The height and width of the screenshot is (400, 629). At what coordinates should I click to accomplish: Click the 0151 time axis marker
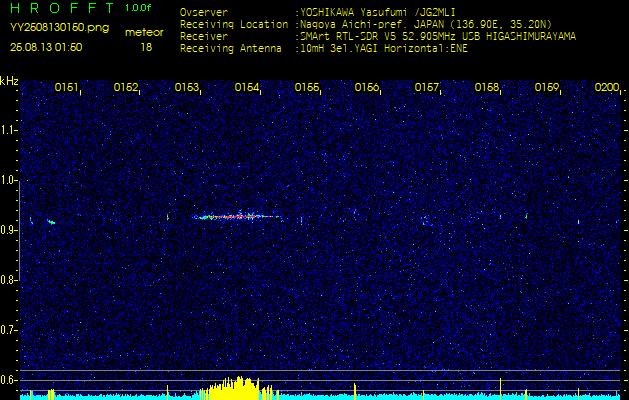pos(66,87)
